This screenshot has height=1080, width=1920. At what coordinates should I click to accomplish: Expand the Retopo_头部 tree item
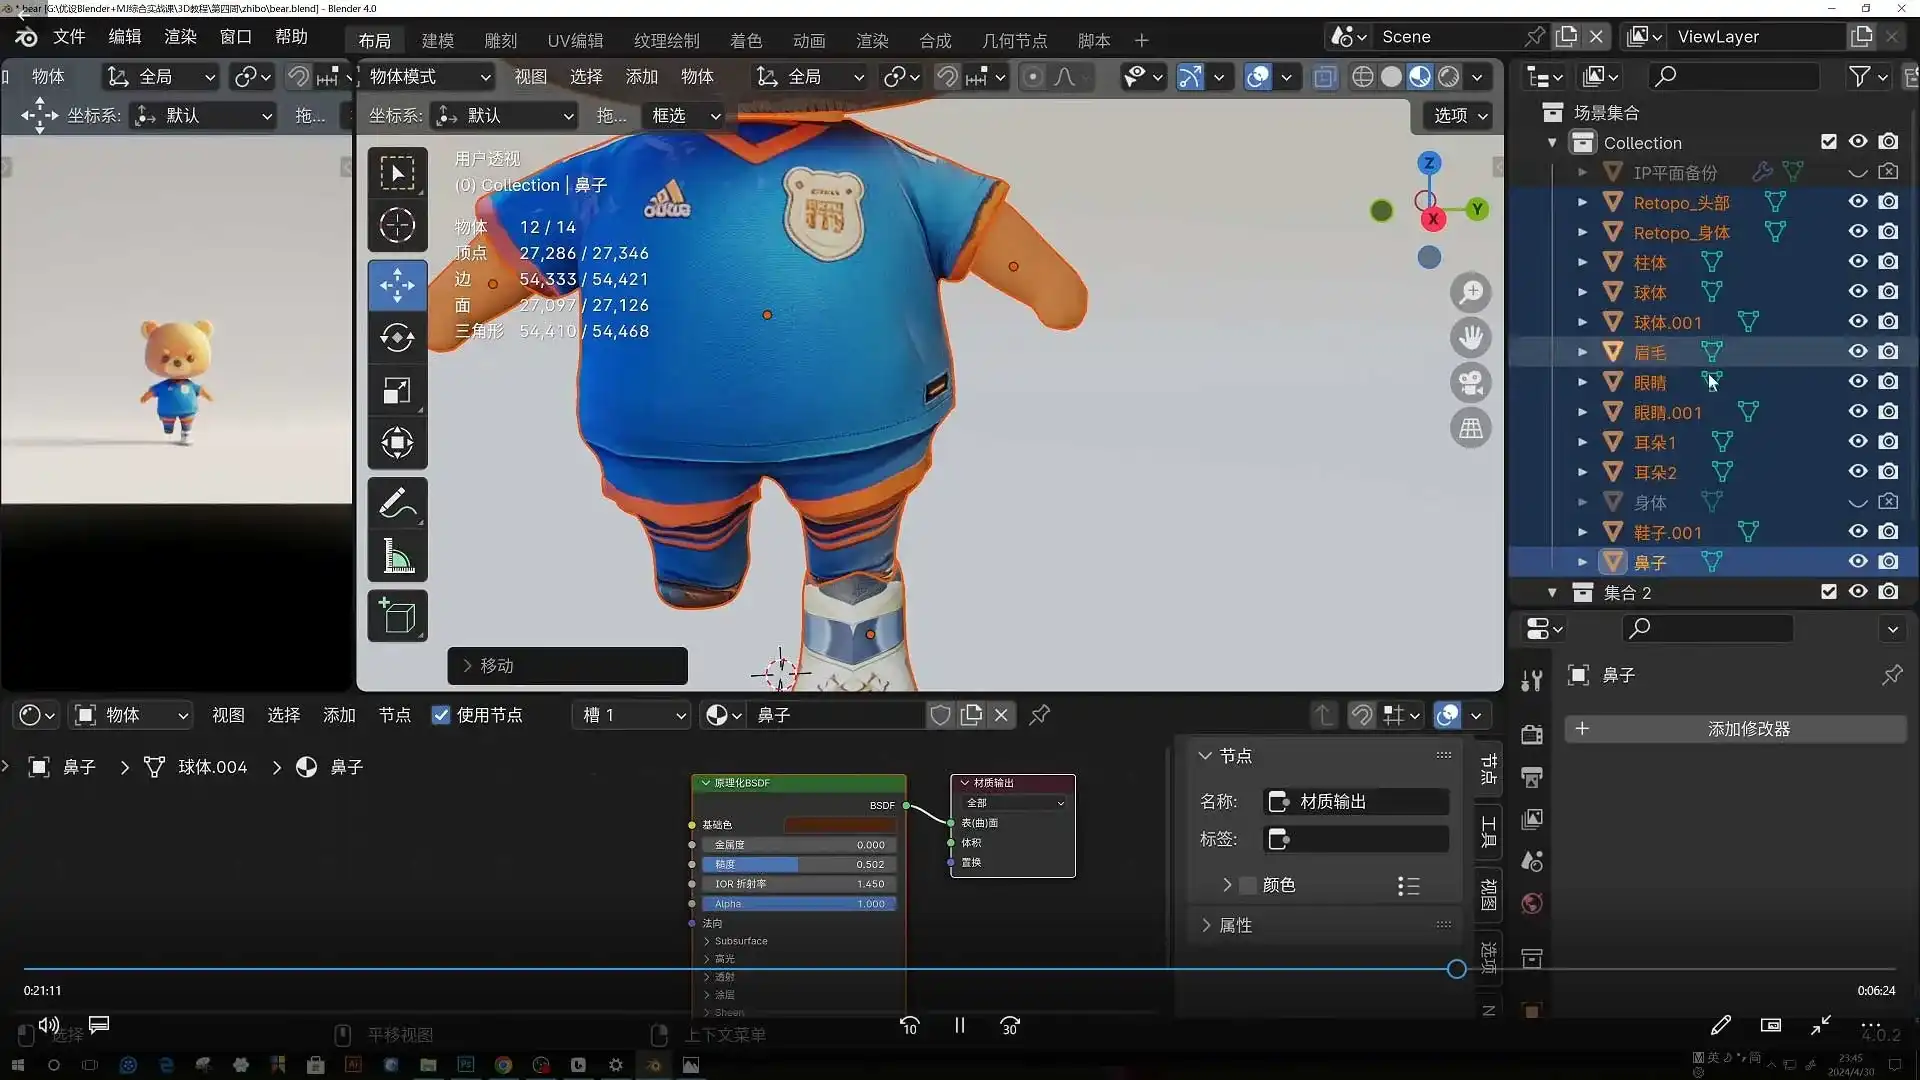pyautogui.click(x=1582, y=203)
